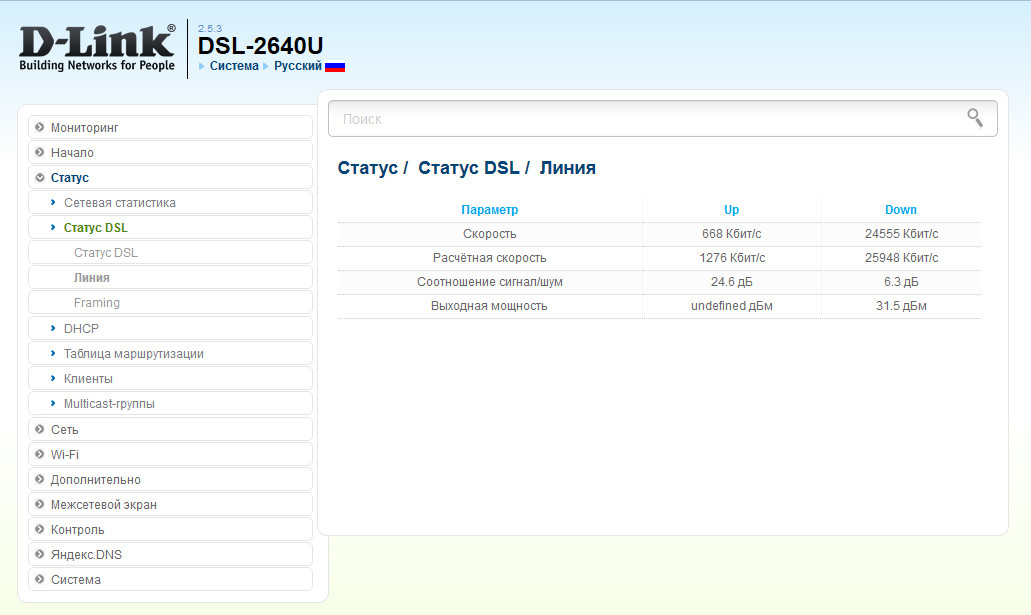This screenshot has width=1031, height=615.
Task: Open the Клиенты status item
Action: point(88,379)
